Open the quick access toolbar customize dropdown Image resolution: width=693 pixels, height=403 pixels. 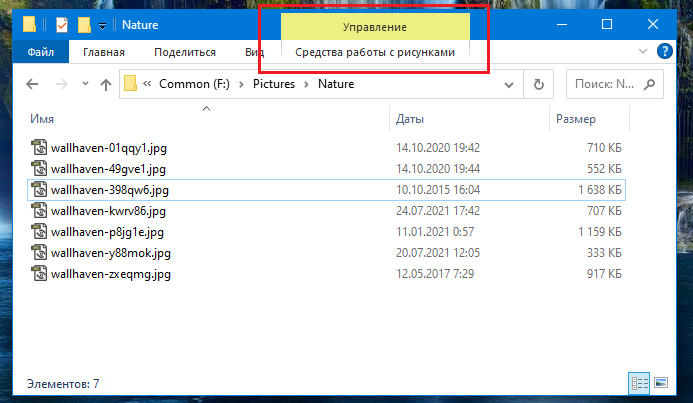point(102,25)
